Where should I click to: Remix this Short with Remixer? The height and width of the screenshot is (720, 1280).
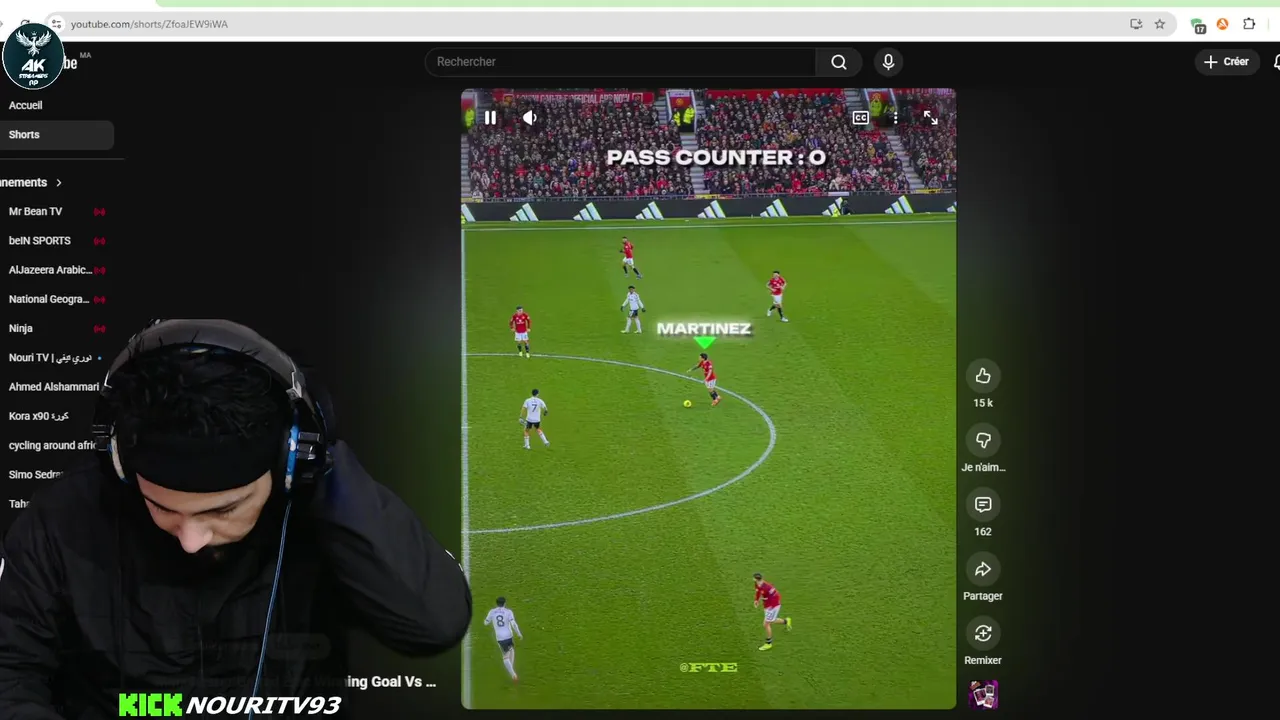983,633
